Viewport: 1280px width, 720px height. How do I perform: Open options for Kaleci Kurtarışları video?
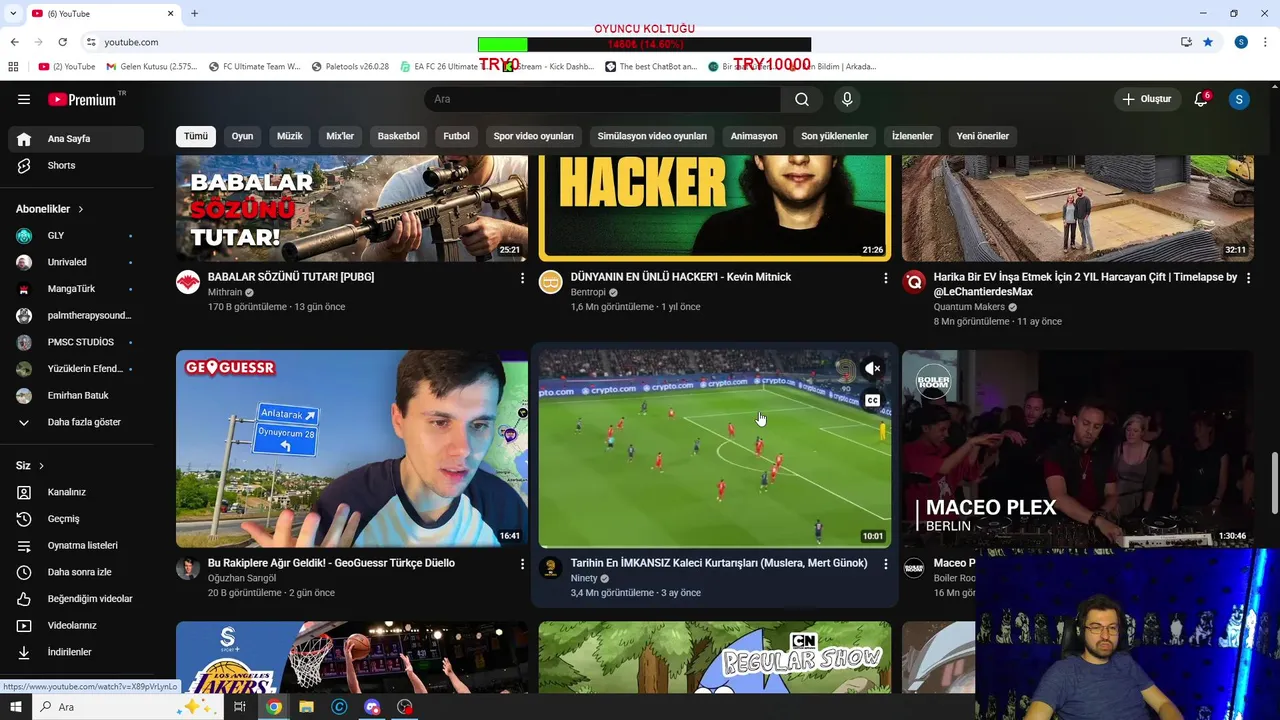pyautogui.click(x=885, y=564)
